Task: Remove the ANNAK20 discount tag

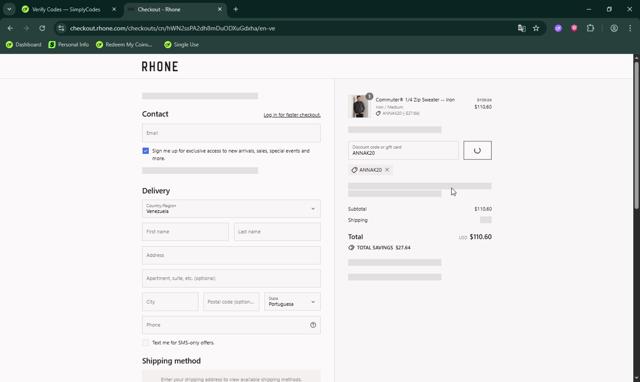Action: (x=387, y=170)
